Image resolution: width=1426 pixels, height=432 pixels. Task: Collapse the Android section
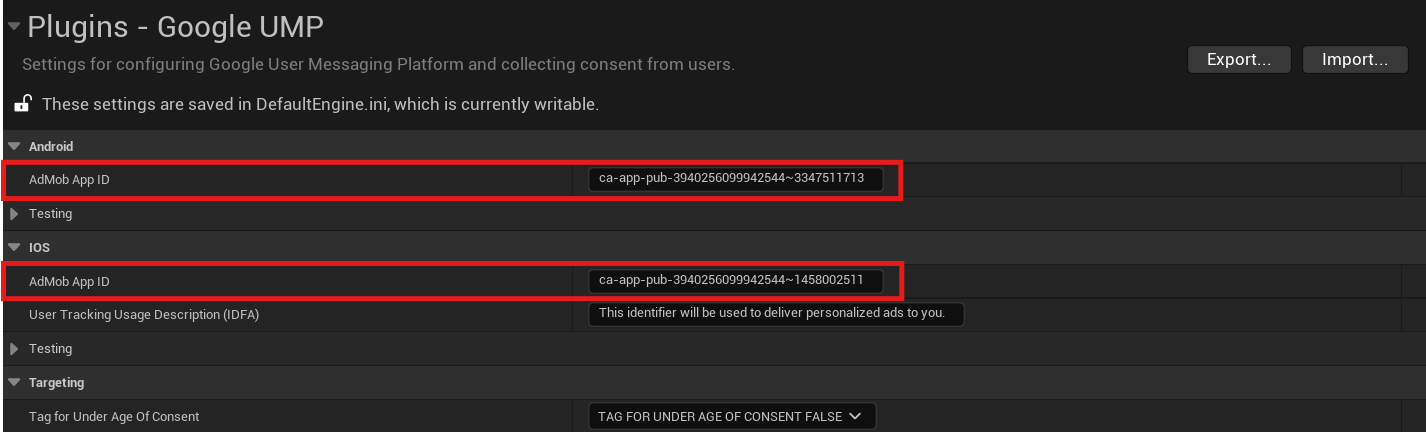(14, 147)
